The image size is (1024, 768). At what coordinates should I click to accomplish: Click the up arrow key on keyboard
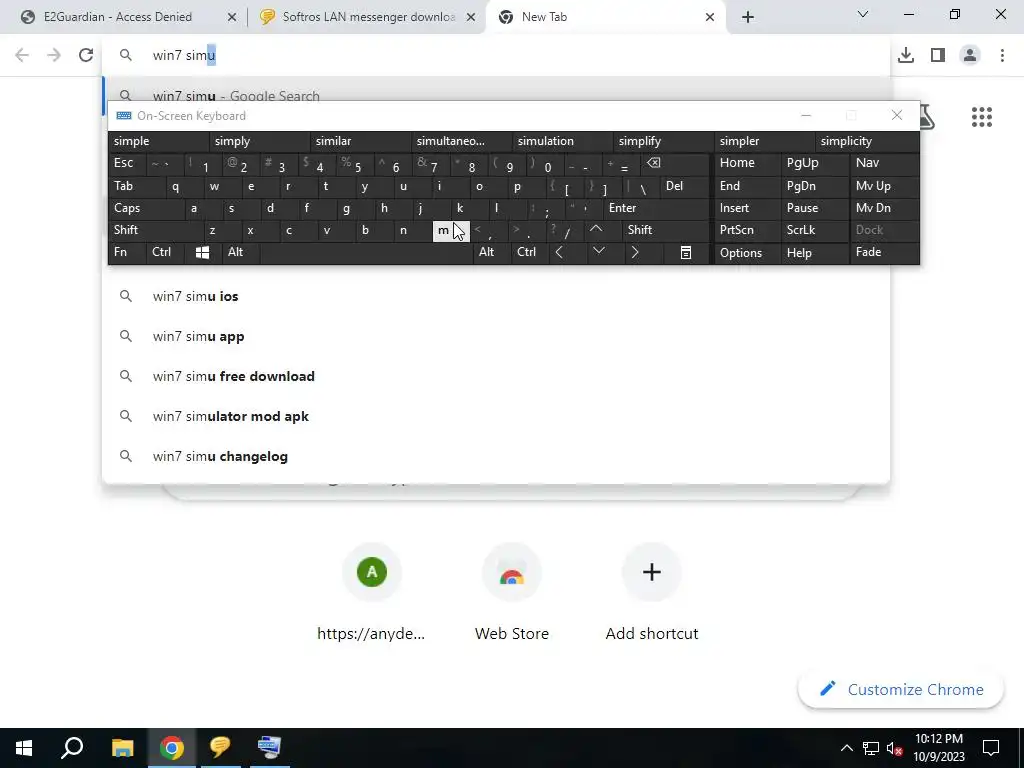click(596, 229)
